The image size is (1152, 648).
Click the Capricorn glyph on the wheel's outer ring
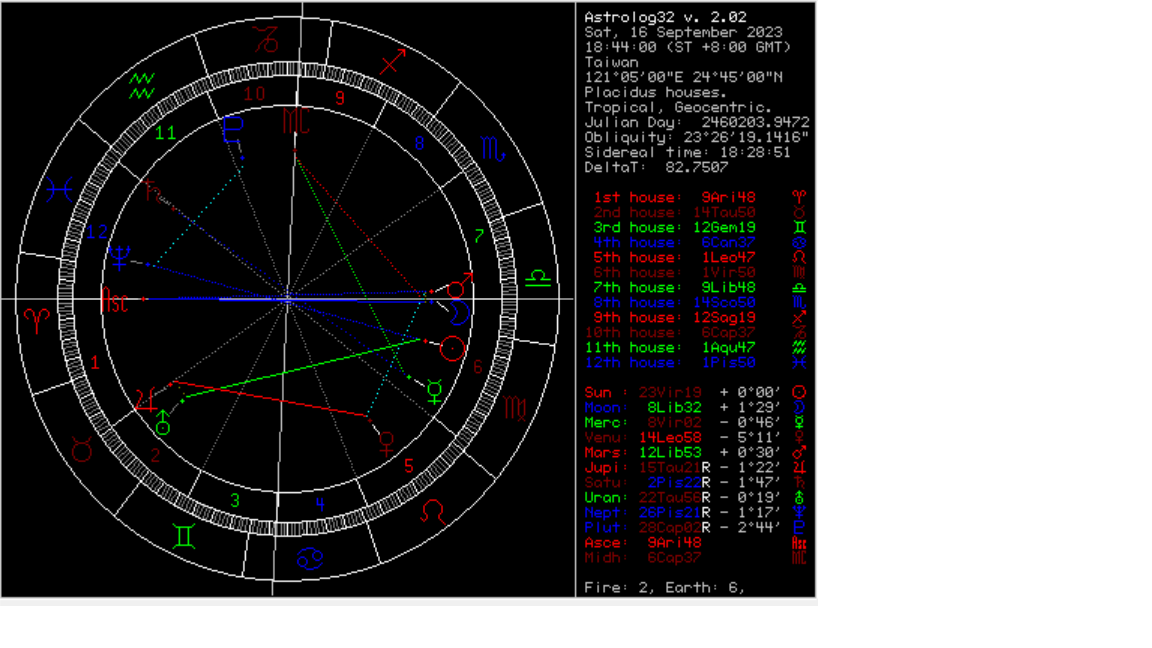pyautogui.click(x=265, y=40)
